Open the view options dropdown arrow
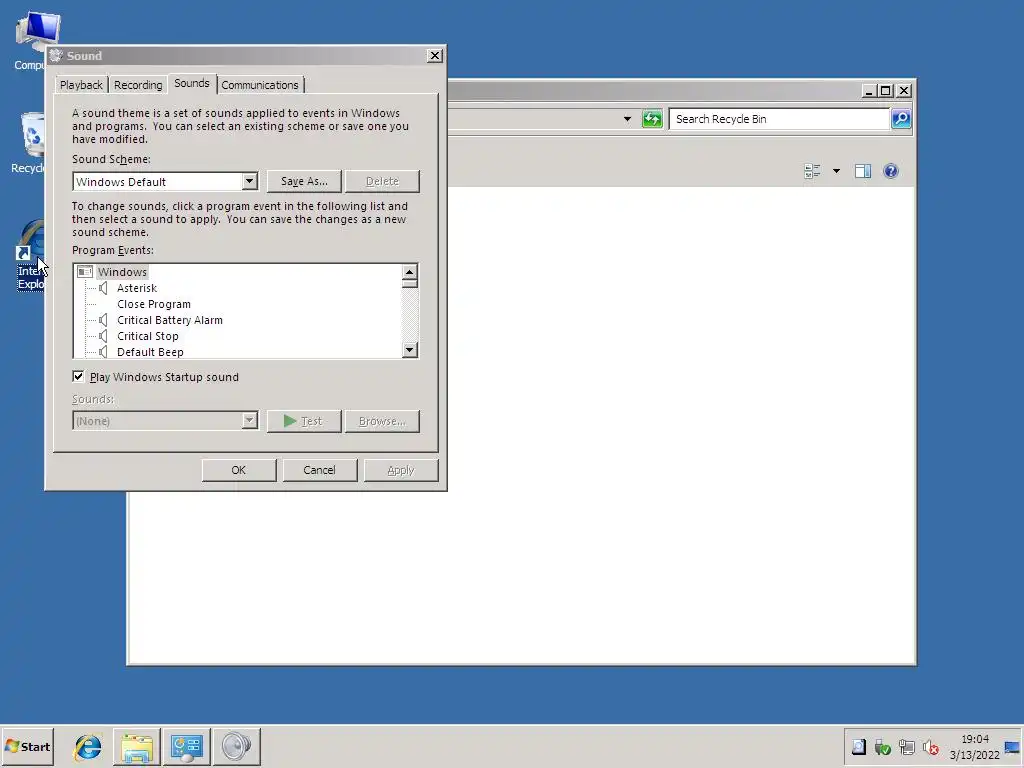The image size is (1024, 768). click(x=837, y=171)
